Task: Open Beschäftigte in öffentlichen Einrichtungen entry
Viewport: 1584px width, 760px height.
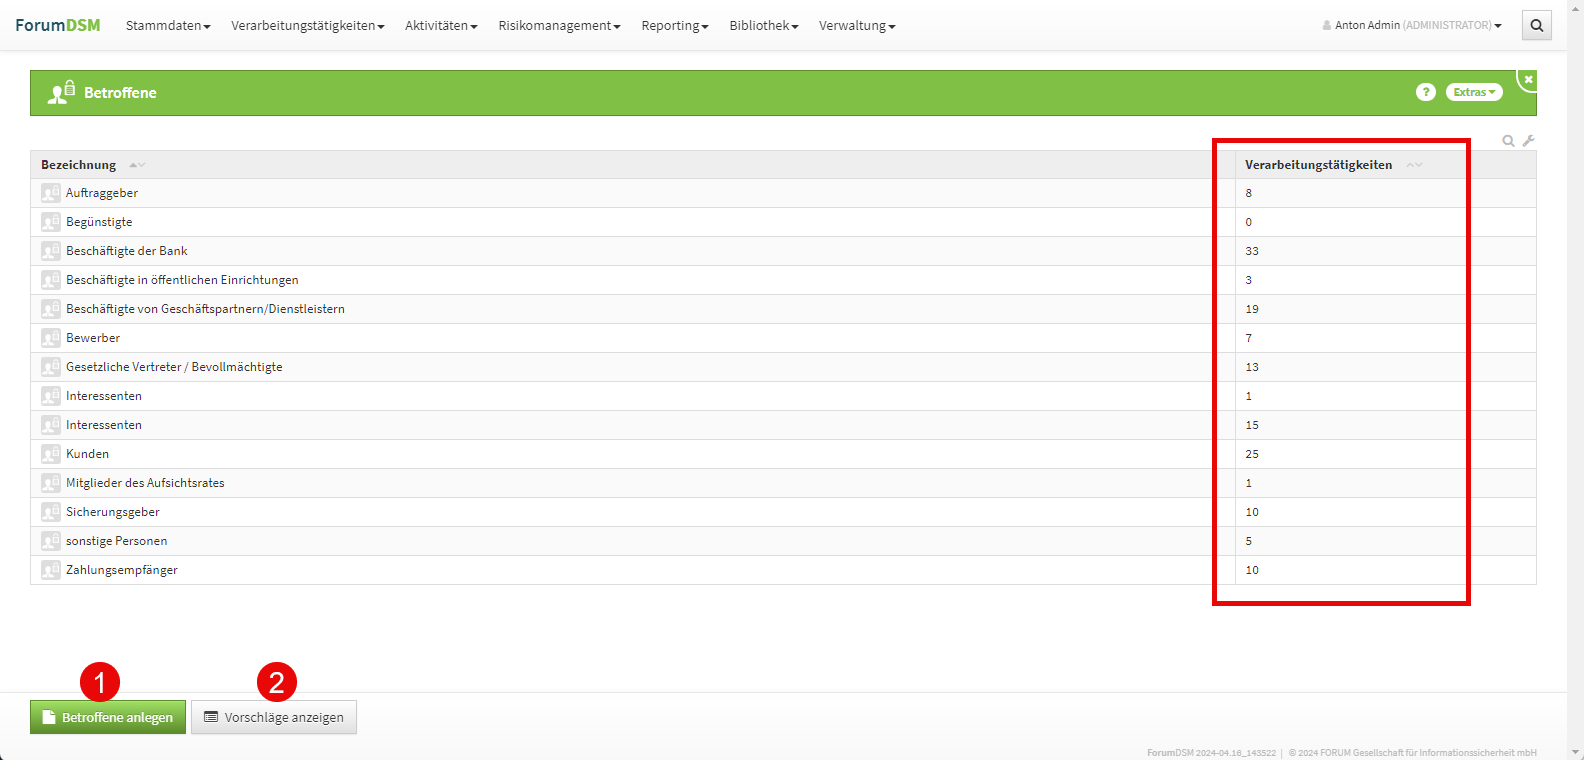Action: (182, 280)
